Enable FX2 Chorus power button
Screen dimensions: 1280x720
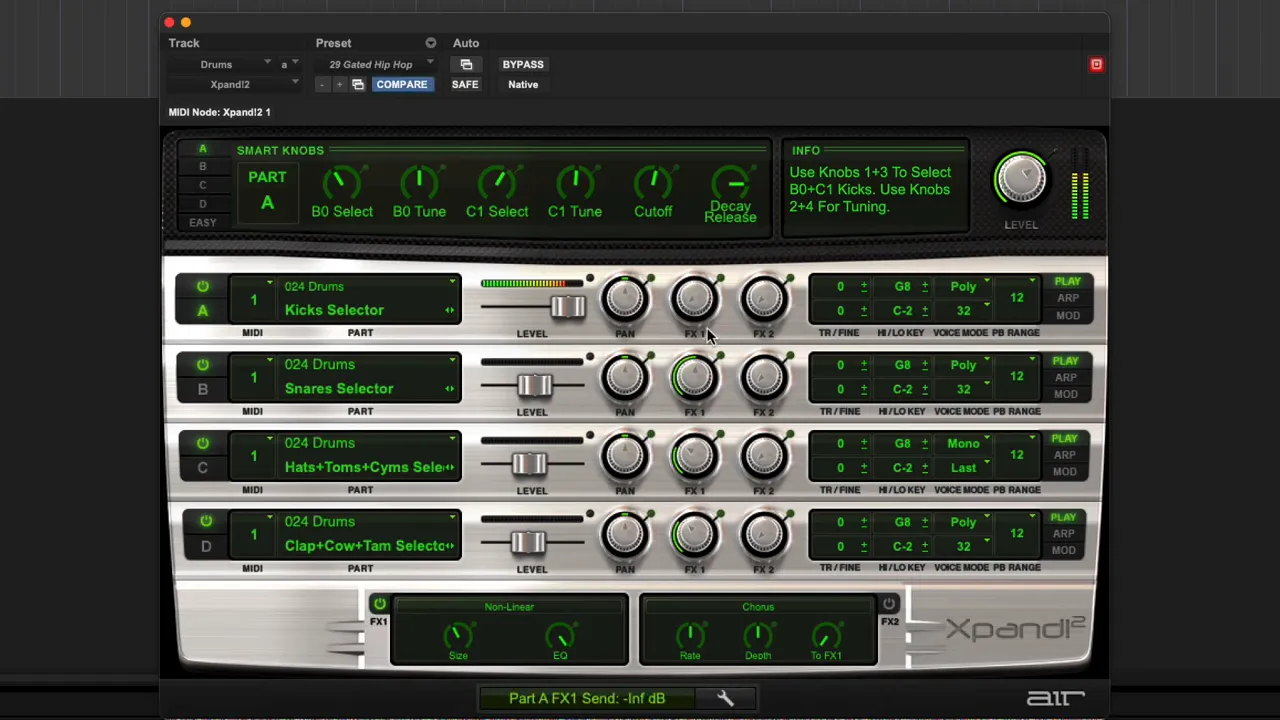click(889, 604)
